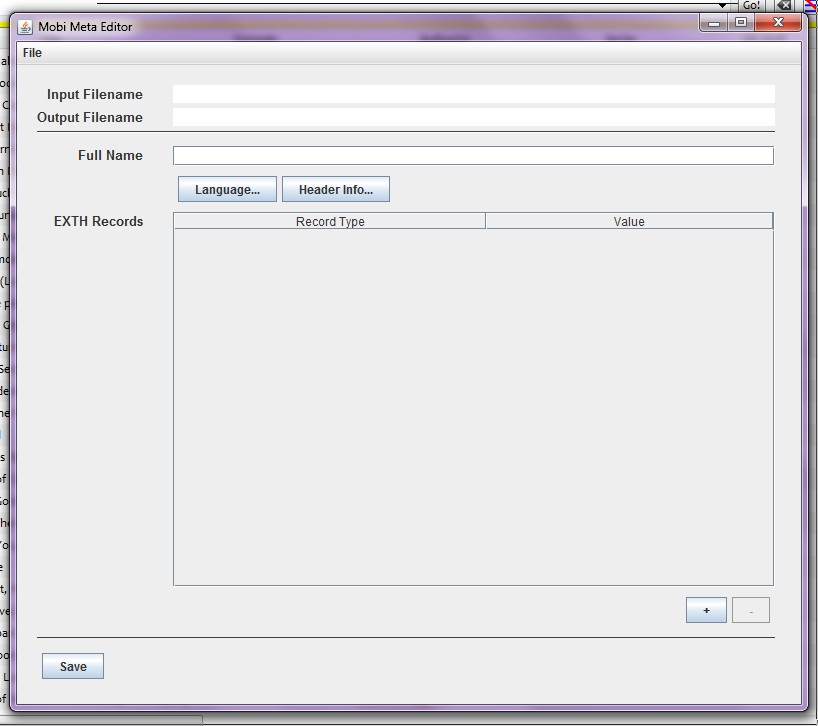Click Go! button in background window

pyautogui.click(x=751, y=5)
